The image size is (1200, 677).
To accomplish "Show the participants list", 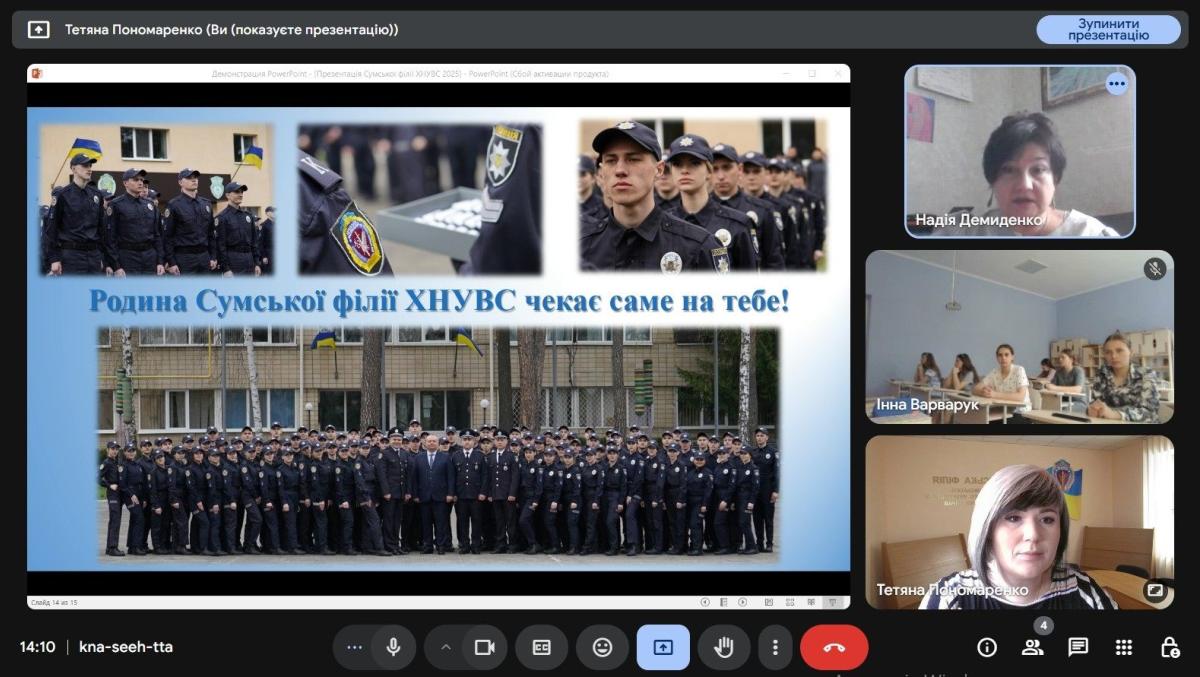I will [x=1032, y=647].
